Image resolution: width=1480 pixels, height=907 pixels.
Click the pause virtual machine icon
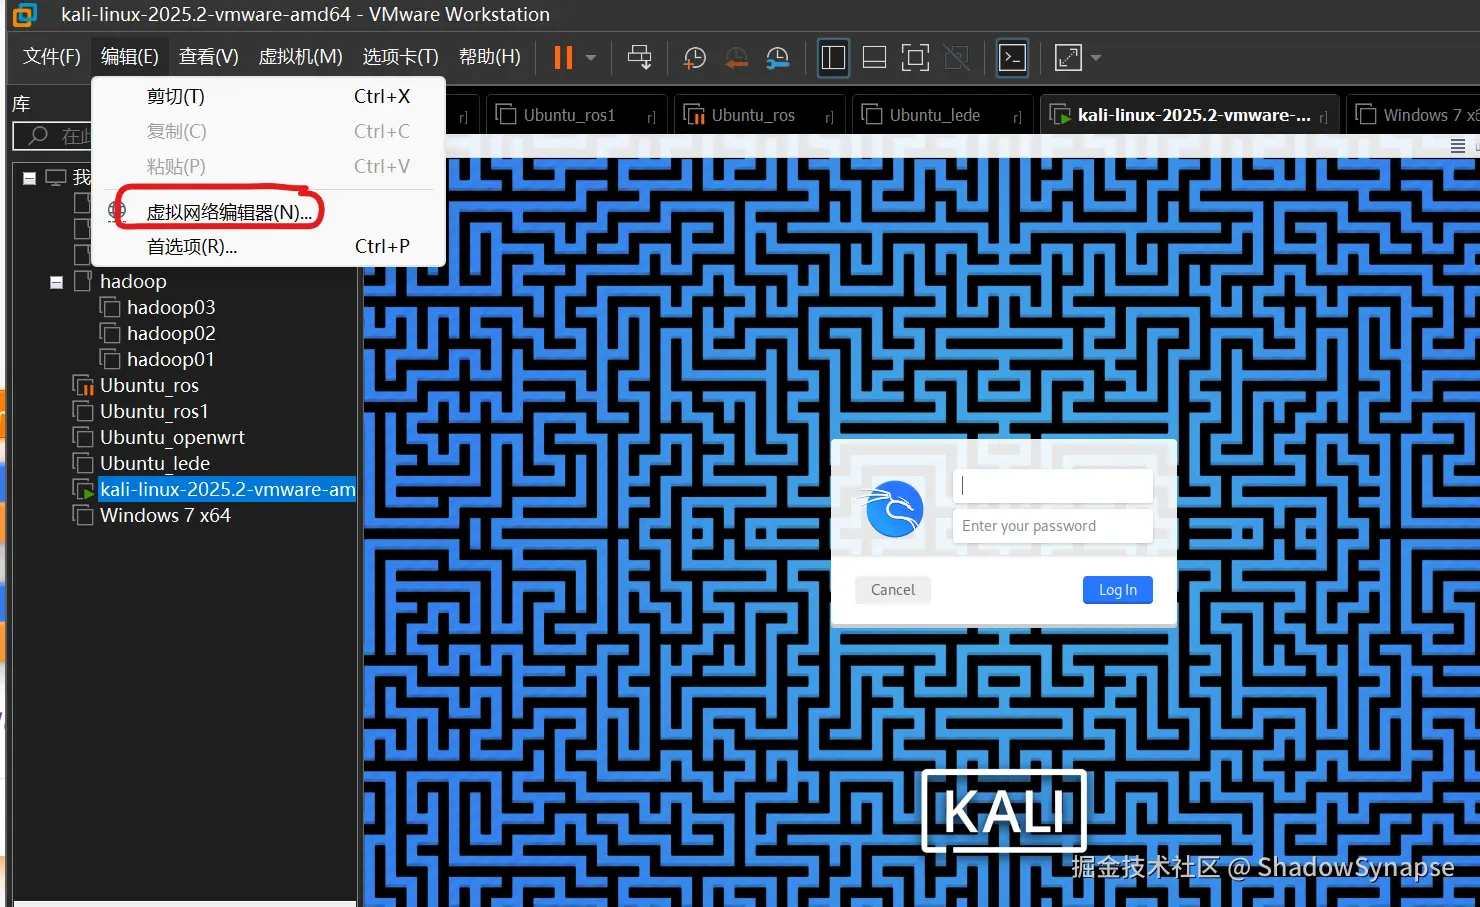tap(563, 57)
